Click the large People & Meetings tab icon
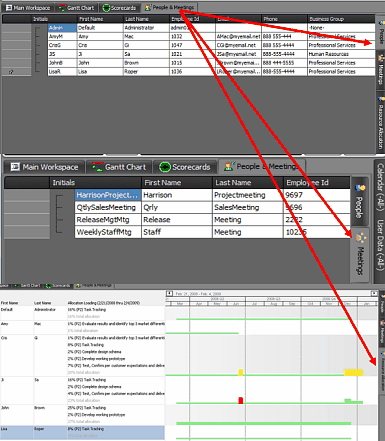This screenshot has height=441, width=385. click(229, 166)
